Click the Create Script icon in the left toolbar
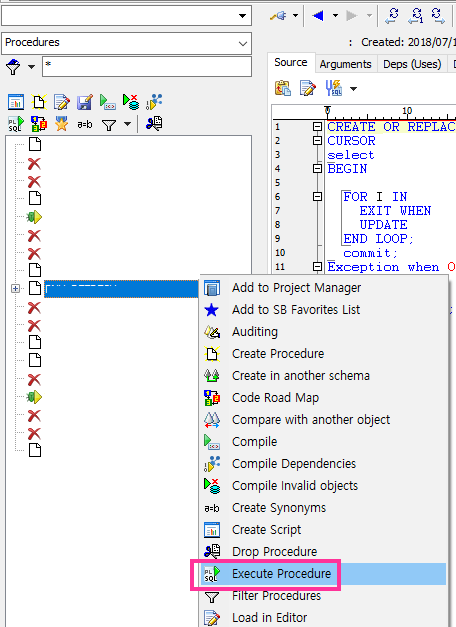The width and height of the screenshot is (456, 627). pos(16,102)
